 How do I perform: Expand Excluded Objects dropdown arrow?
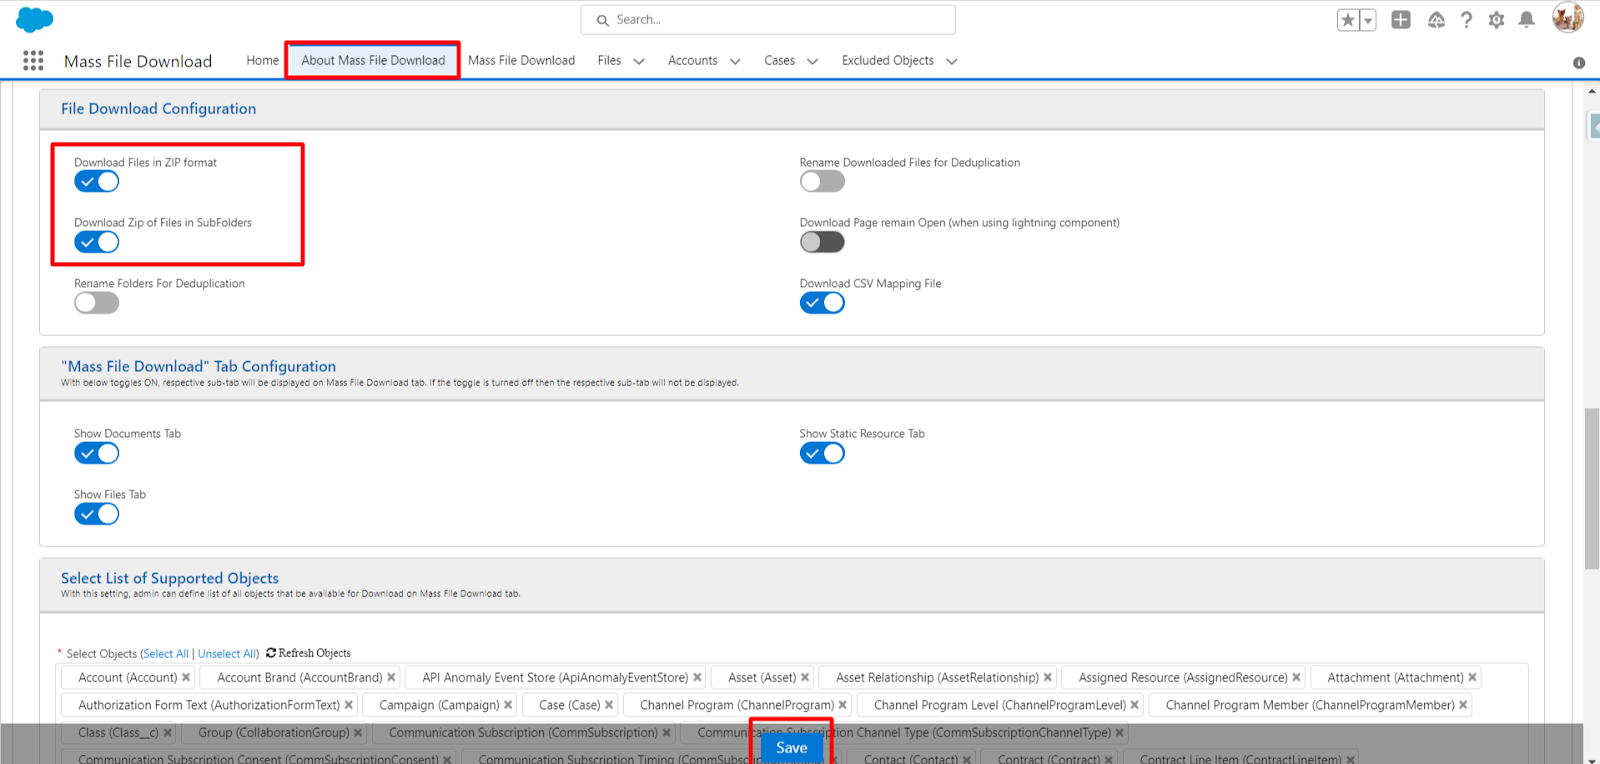point(951,62)
